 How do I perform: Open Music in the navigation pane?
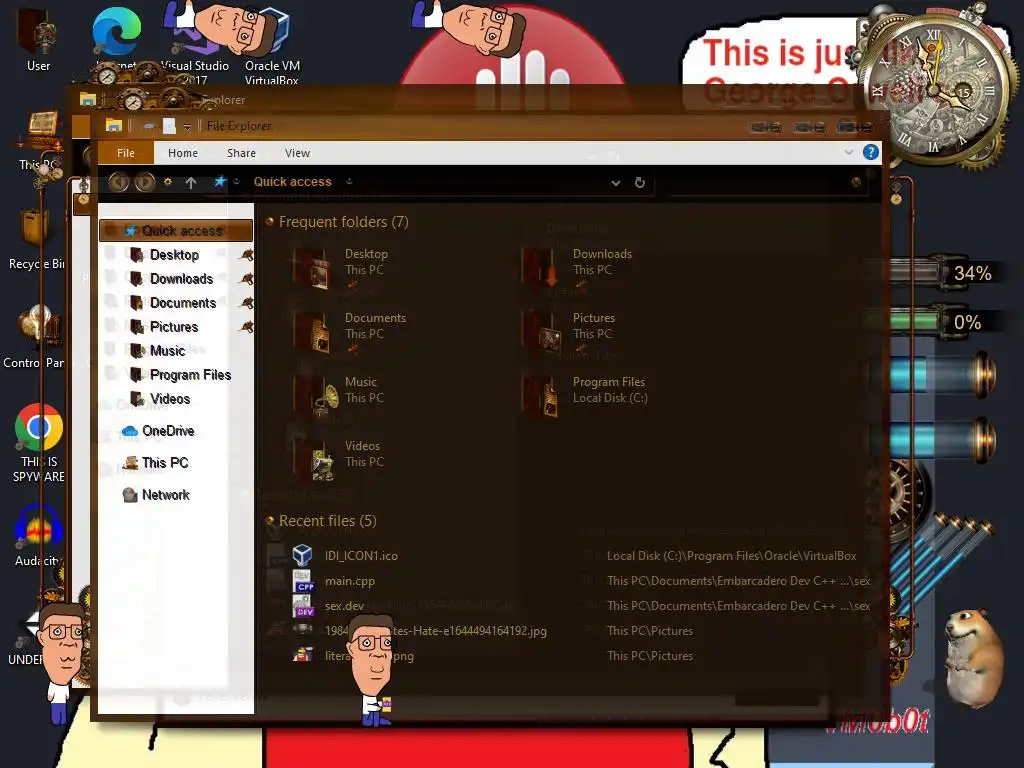(167, 351)
